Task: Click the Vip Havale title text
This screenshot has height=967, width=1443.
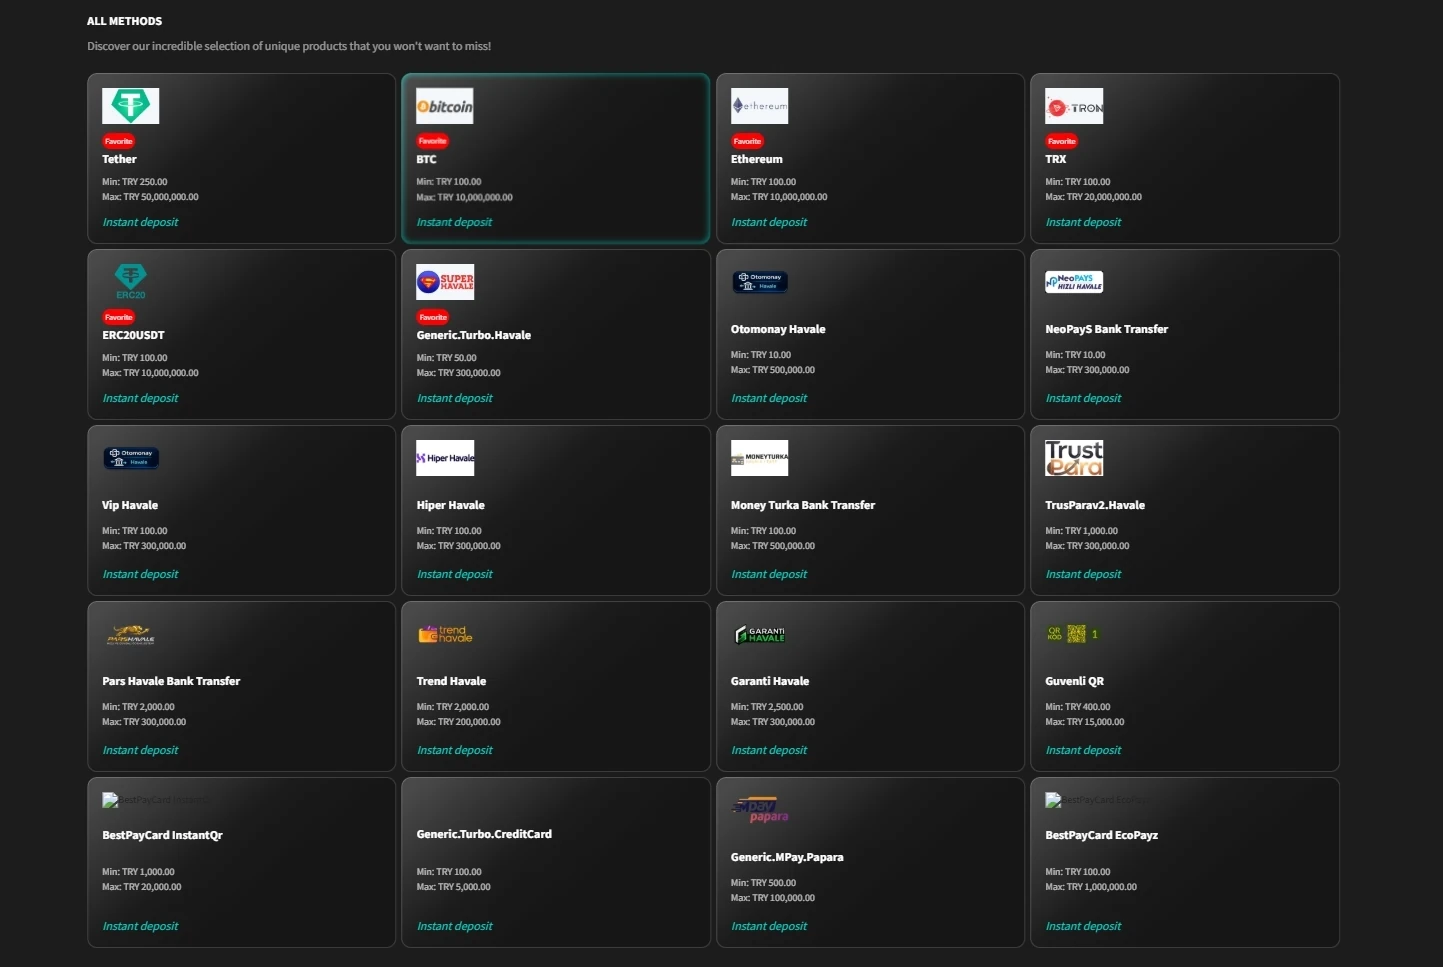Action: point(130,505)
